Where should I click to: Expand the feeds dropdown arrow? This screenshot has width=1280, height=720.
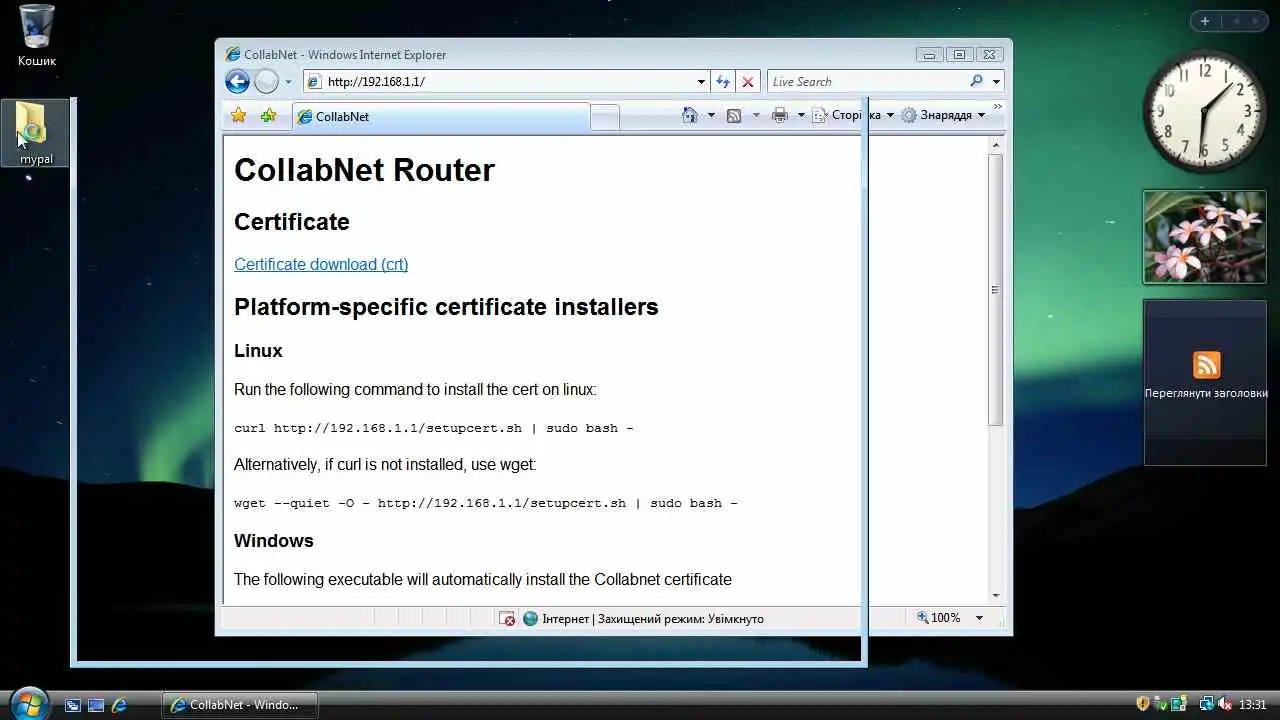755,116
